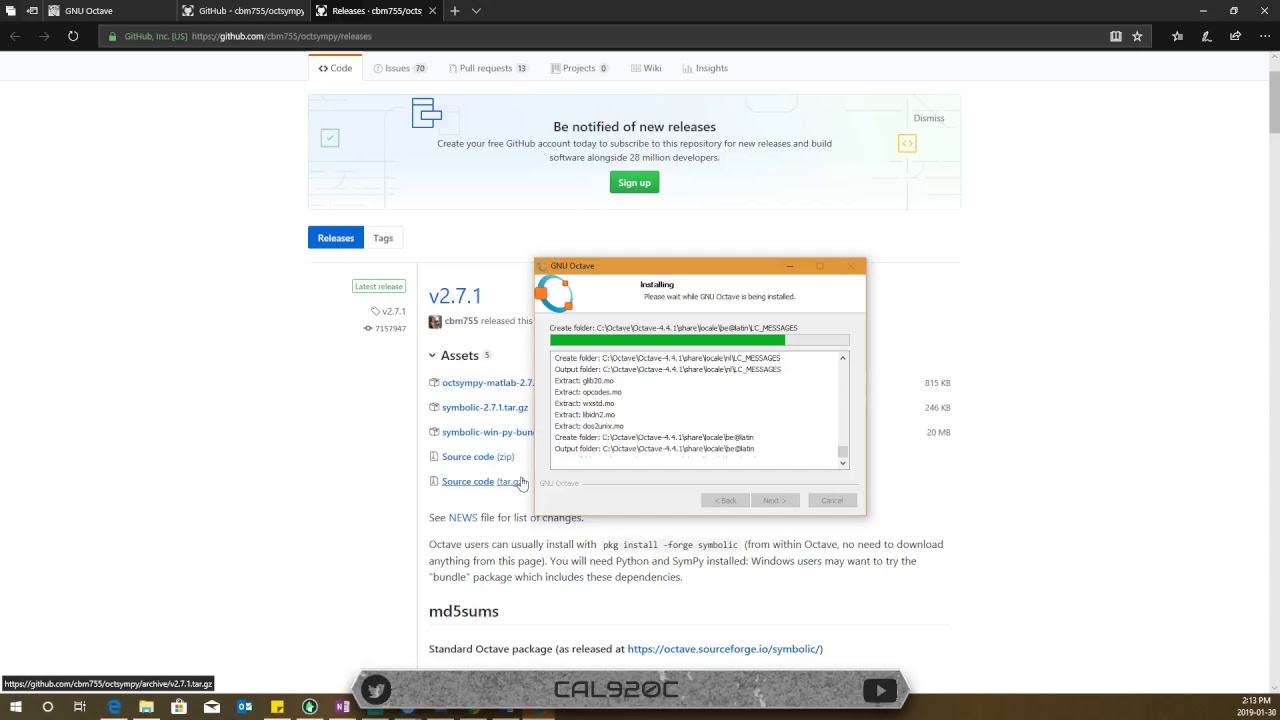The height and width of the screenshot is (720, 1280).
Task: Click the green Sign up button
Action: tap(634, 183)
